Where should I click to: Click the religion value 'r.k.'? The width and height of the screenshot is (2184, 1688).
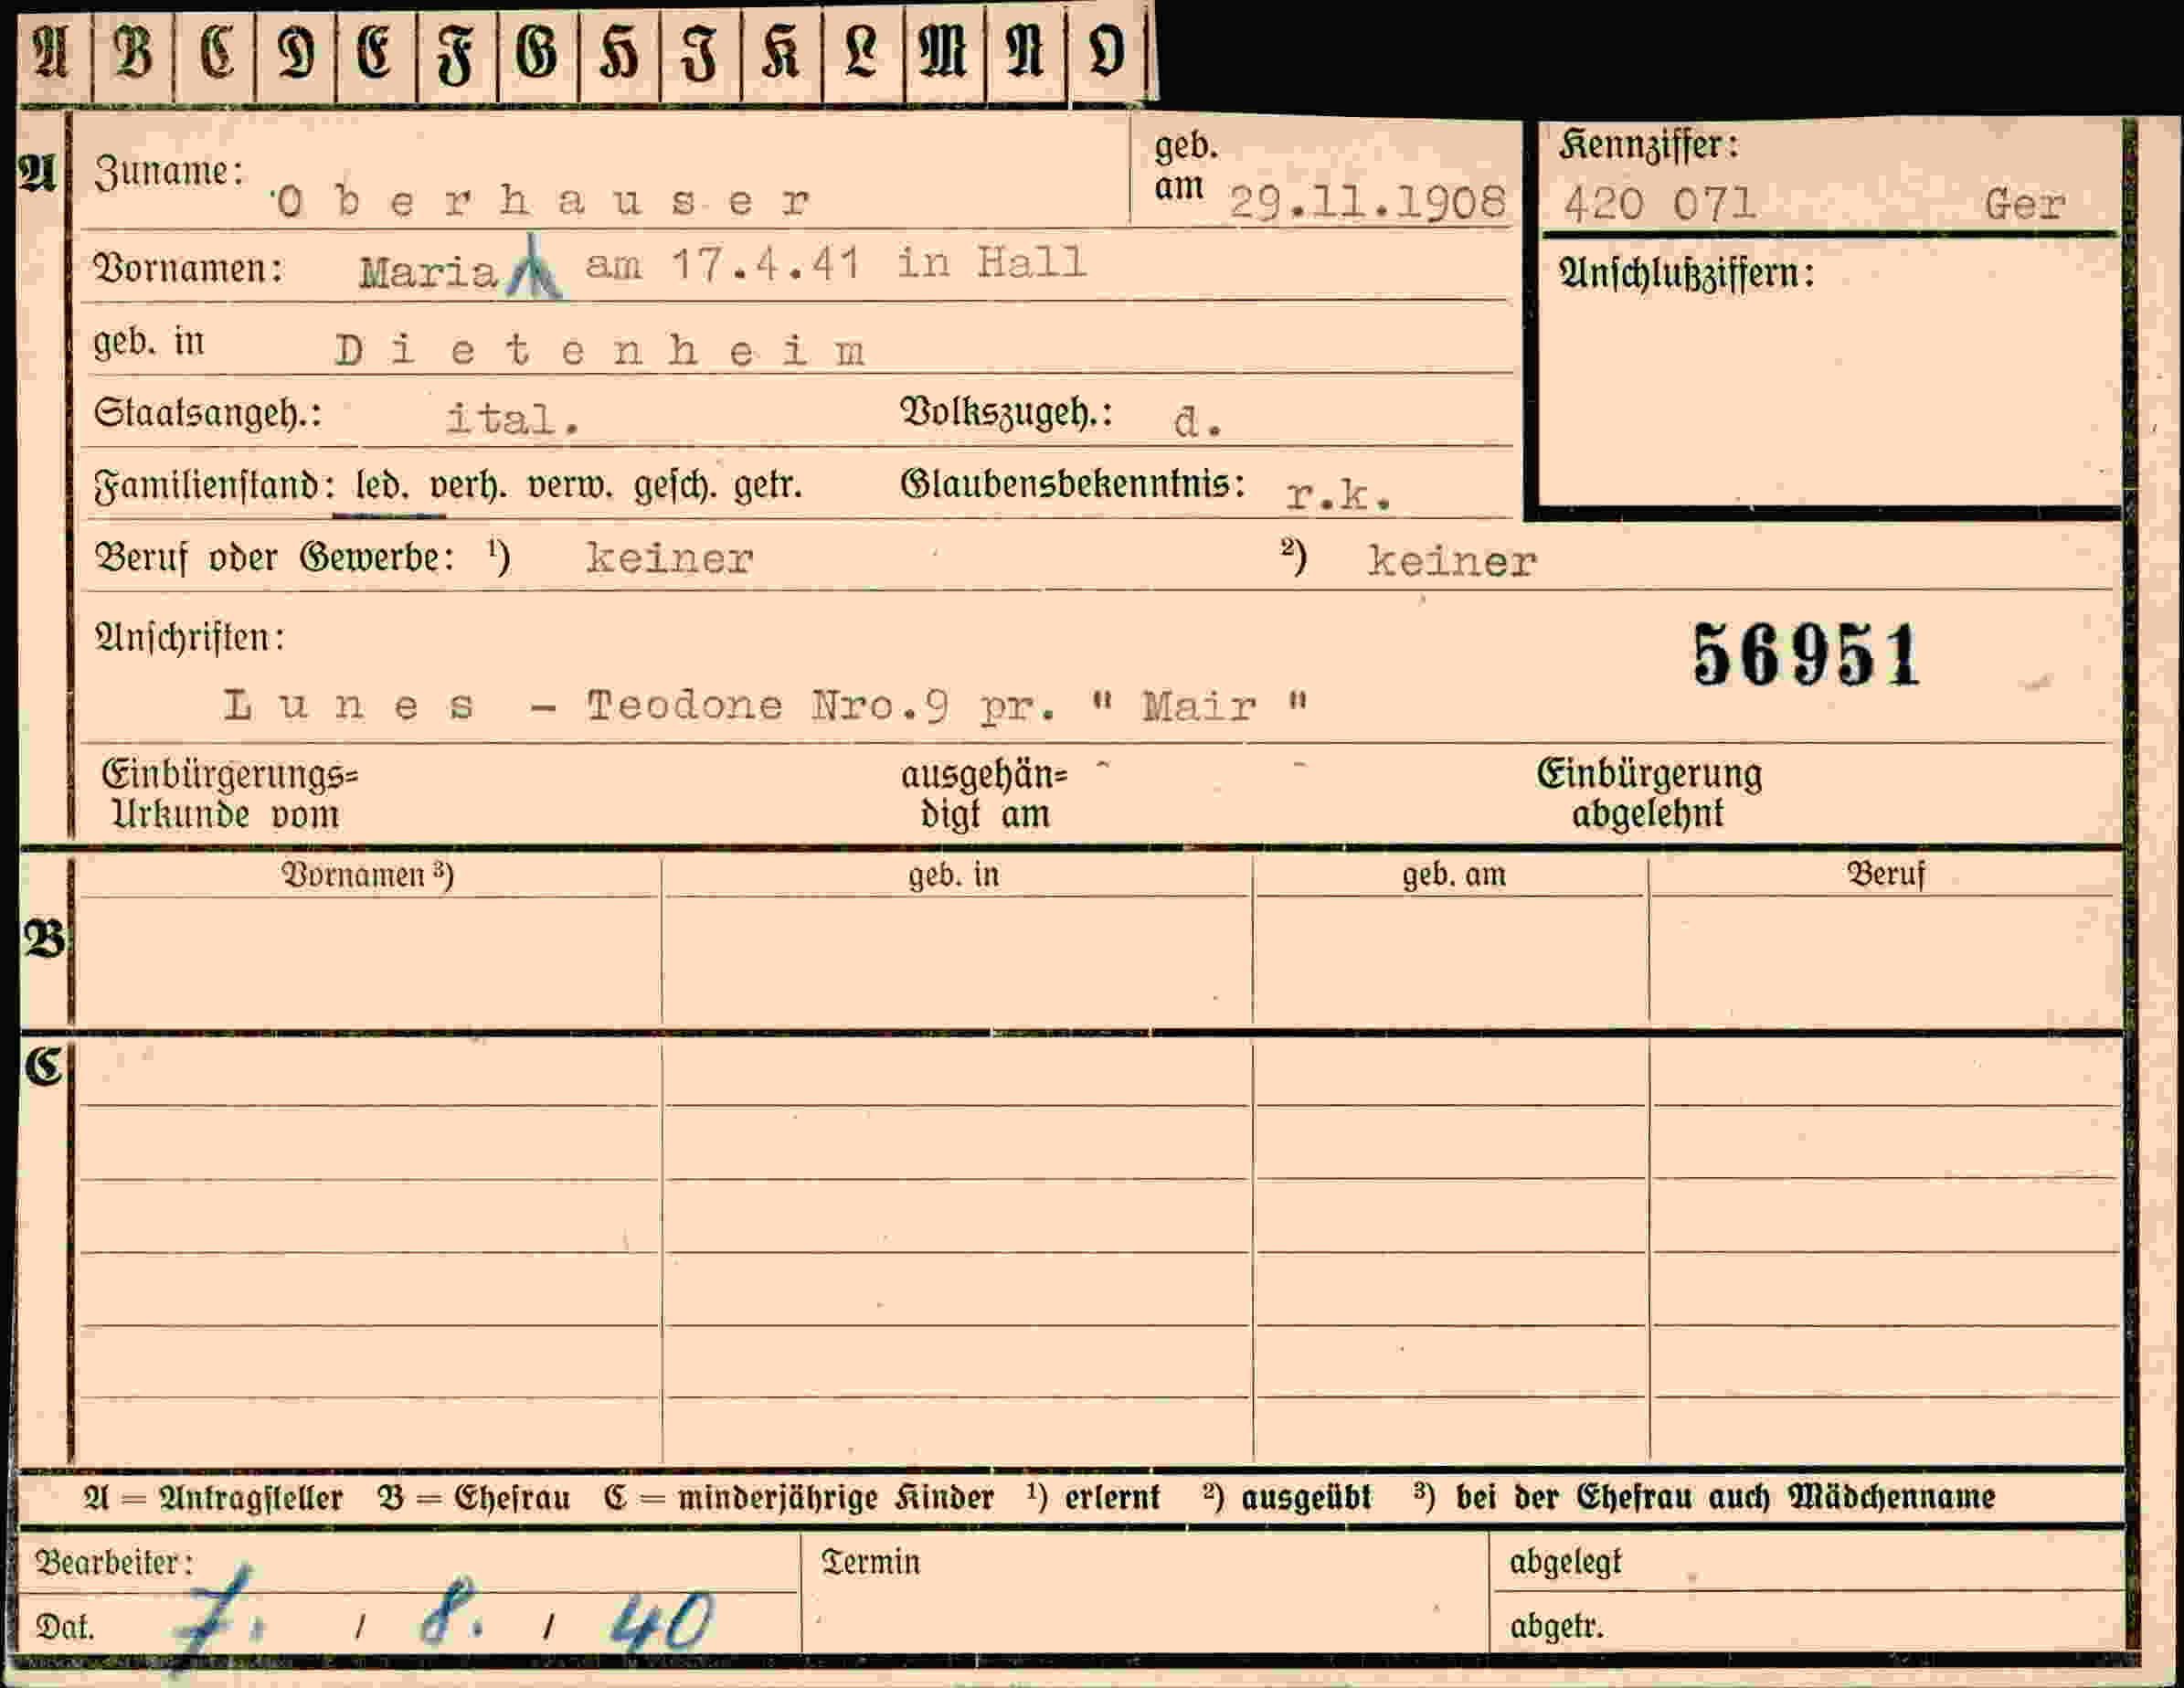(x=1338, y=495)
